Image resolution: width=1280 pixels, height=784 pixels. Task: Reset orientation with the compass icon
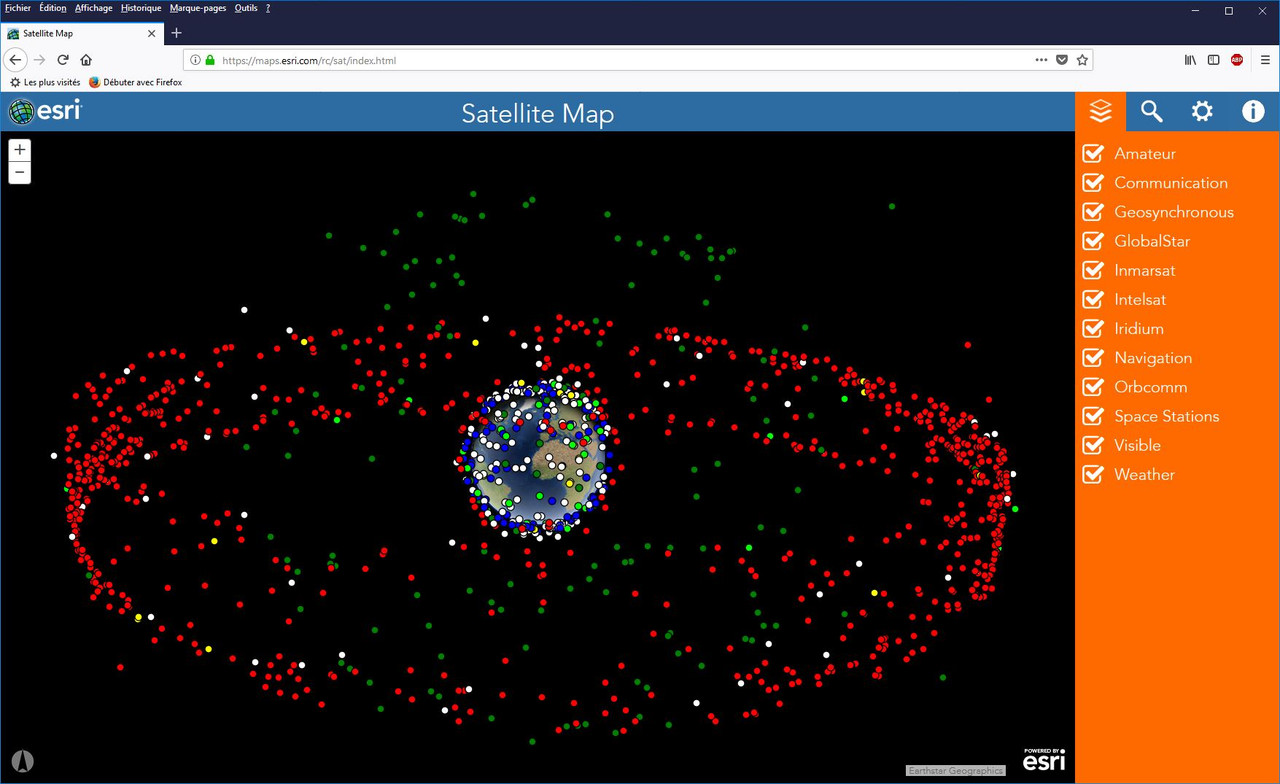pos(22,761)
